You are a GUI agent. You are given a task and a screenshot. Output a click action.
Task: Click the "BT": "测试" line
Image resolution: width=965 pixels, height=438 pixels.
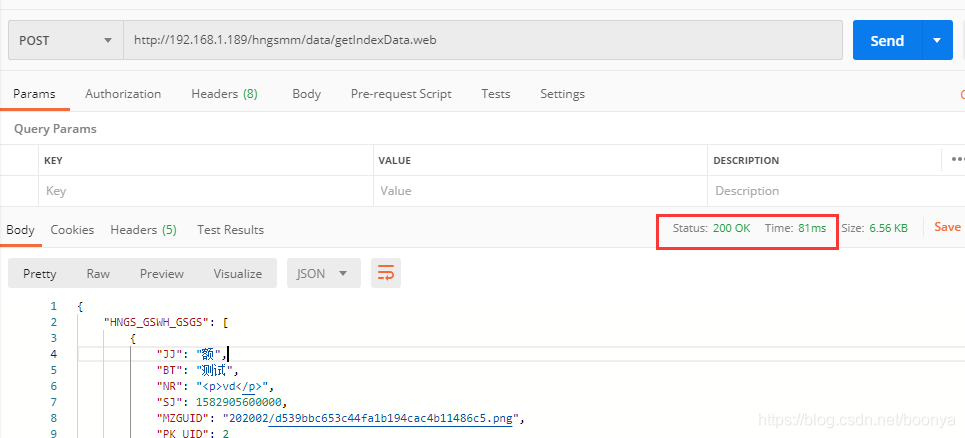(x=197, y=370)
